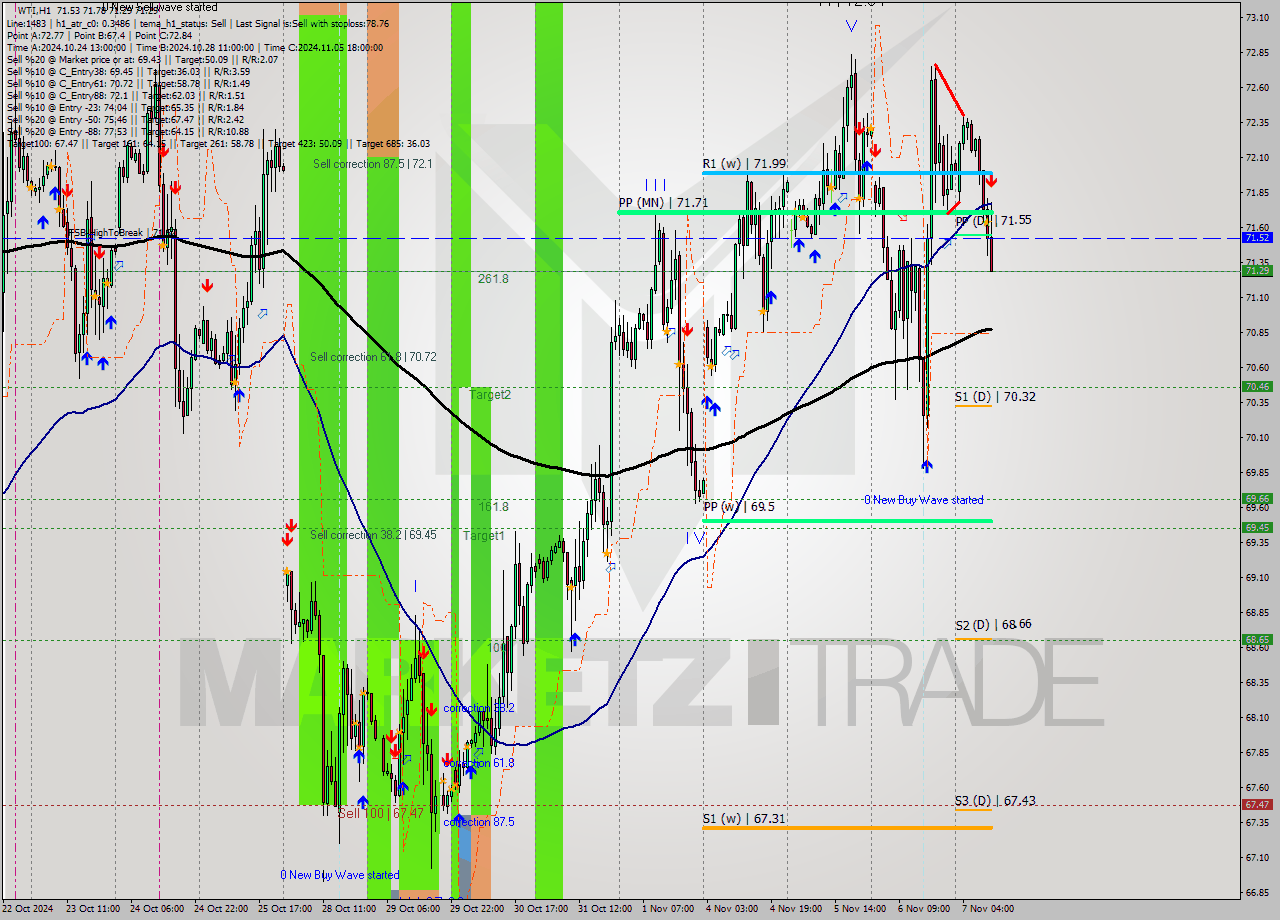Click the '31 Oct 12:00' time axis label
This screenshot has width=1280, height=920.
(604, 909)
